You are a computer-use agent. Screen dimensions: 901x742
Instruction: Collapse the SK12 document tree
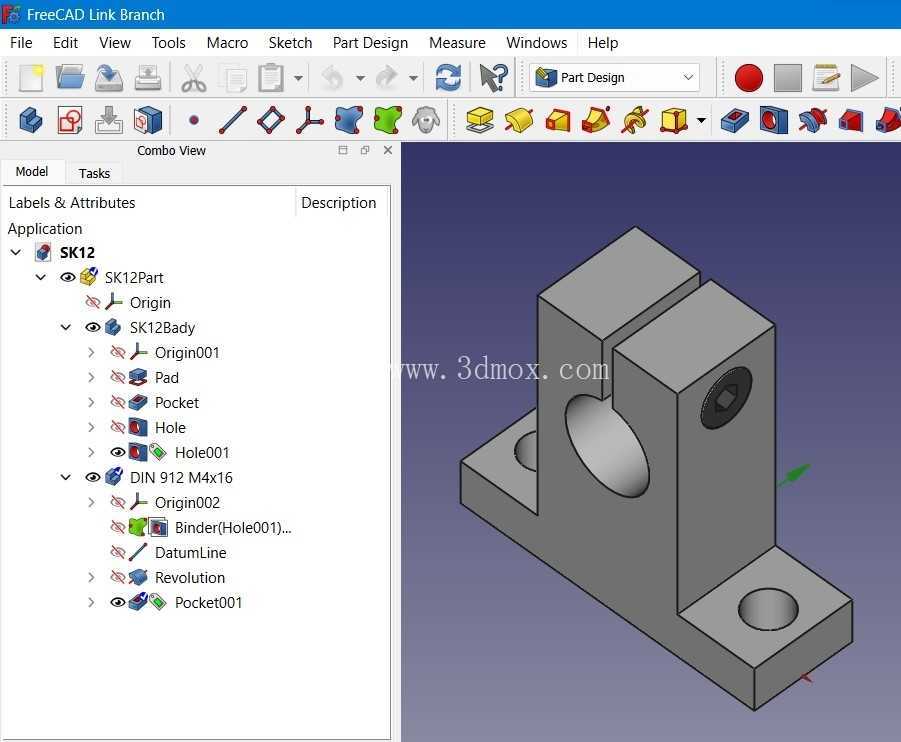pos(16,252)
